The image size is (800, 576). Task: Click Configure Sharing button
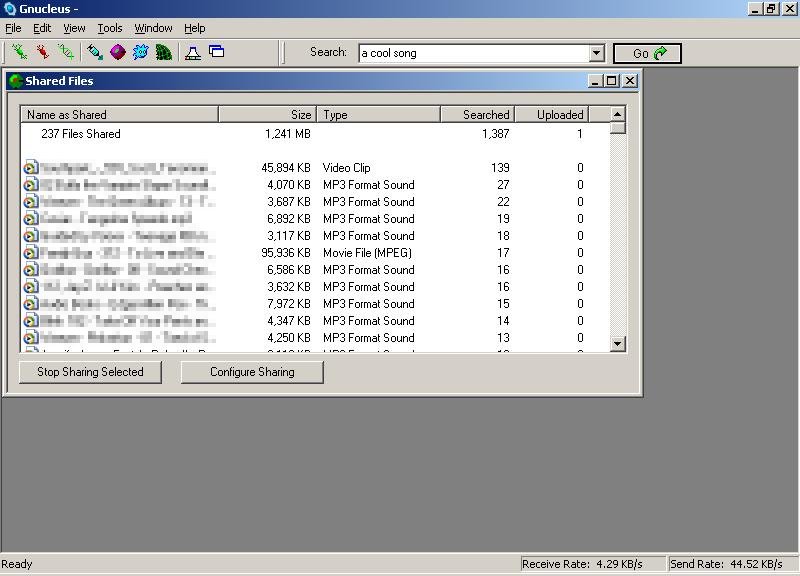(252, 372)
